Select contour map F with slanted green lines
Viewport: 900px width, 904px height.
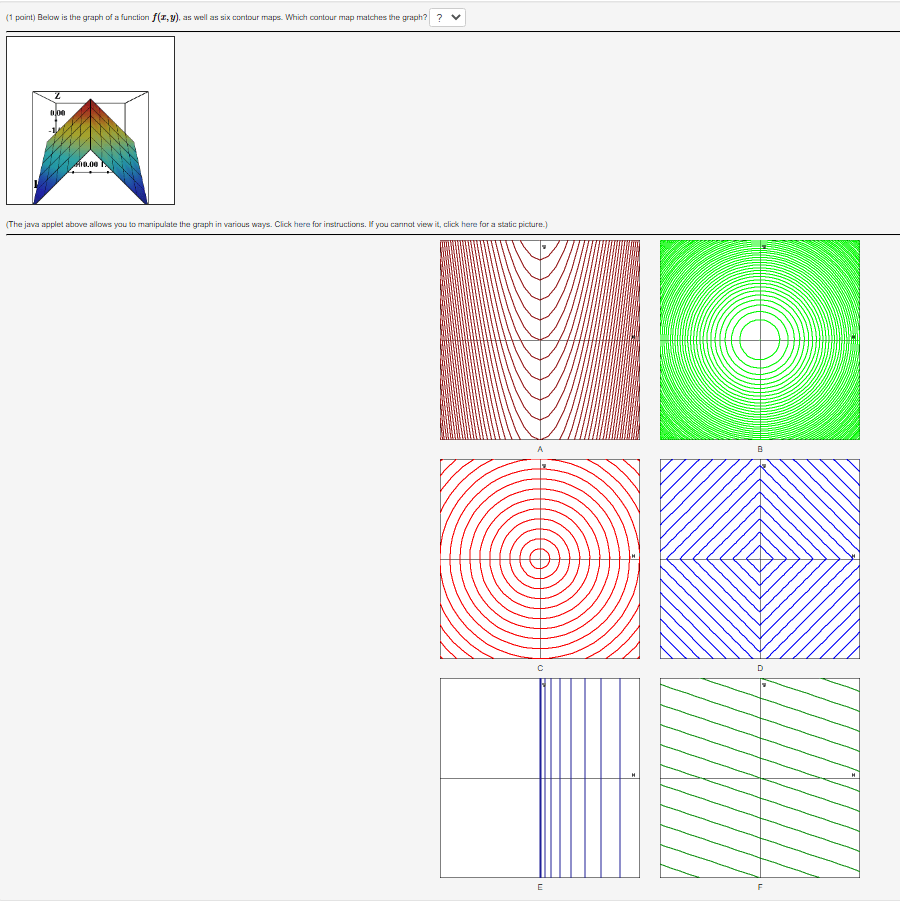[x=760, y=778]
